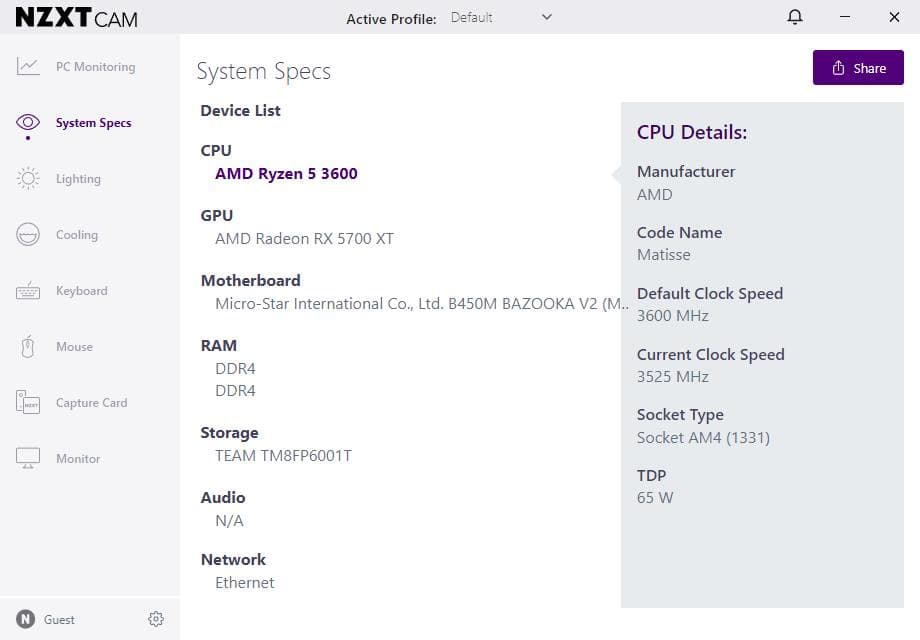This screenshot has height=640, width=920.
Task: Select AMD Radeon RX 5700 XT device
Action: [x=305, y=239]
